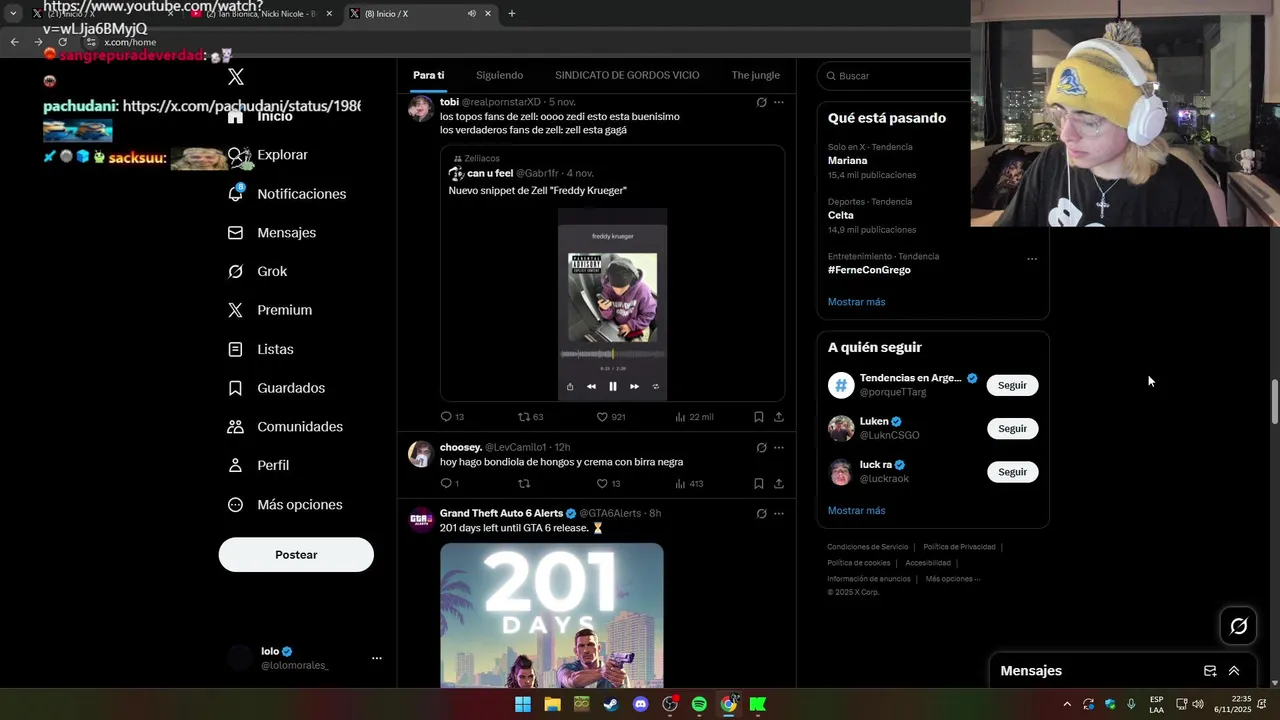
Task: Expand Más opciones in the sidebar
Action: click(x=285, y=505)
